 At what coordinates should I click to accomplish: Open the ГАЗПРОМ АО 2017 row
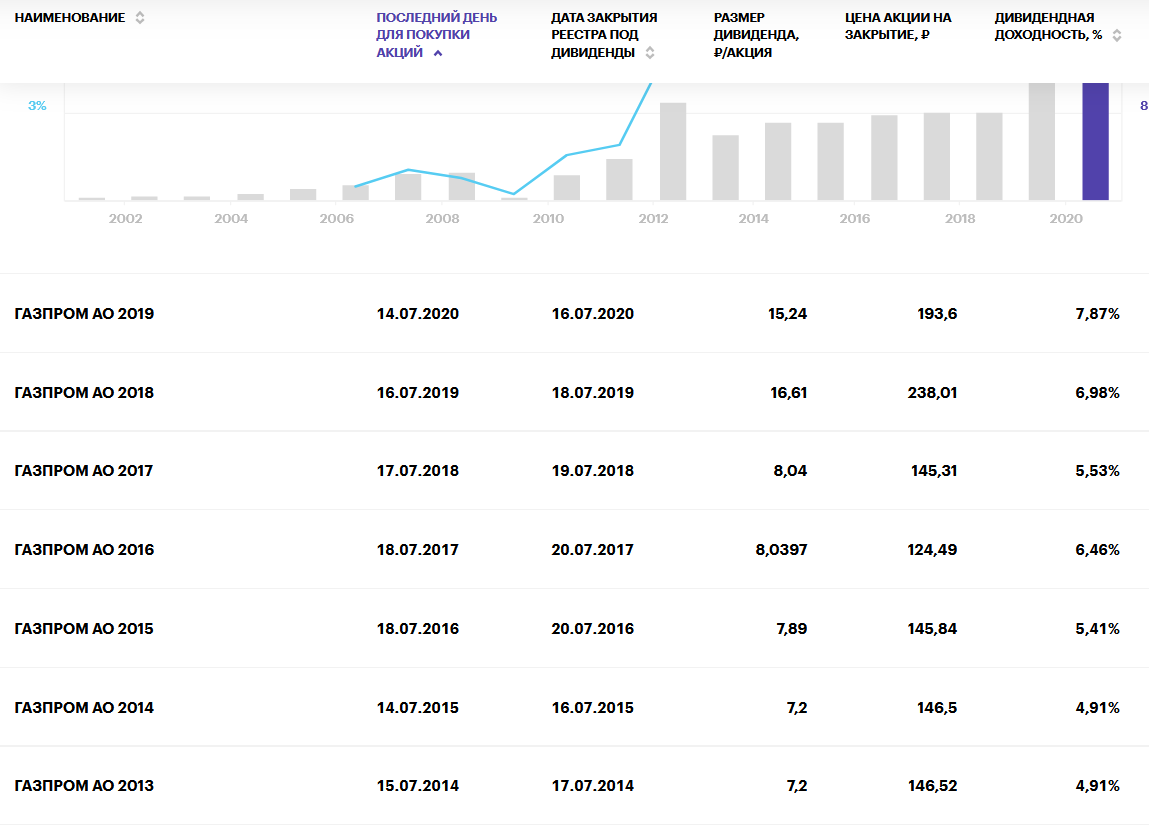[574, 470]
